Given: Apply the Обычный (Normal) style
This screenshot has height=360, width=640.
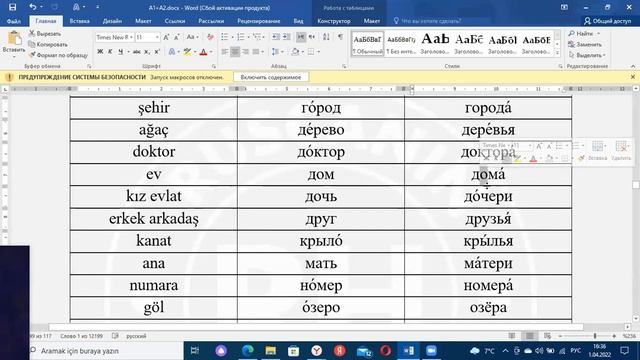Looking at the screenshot, I should 367,43.
